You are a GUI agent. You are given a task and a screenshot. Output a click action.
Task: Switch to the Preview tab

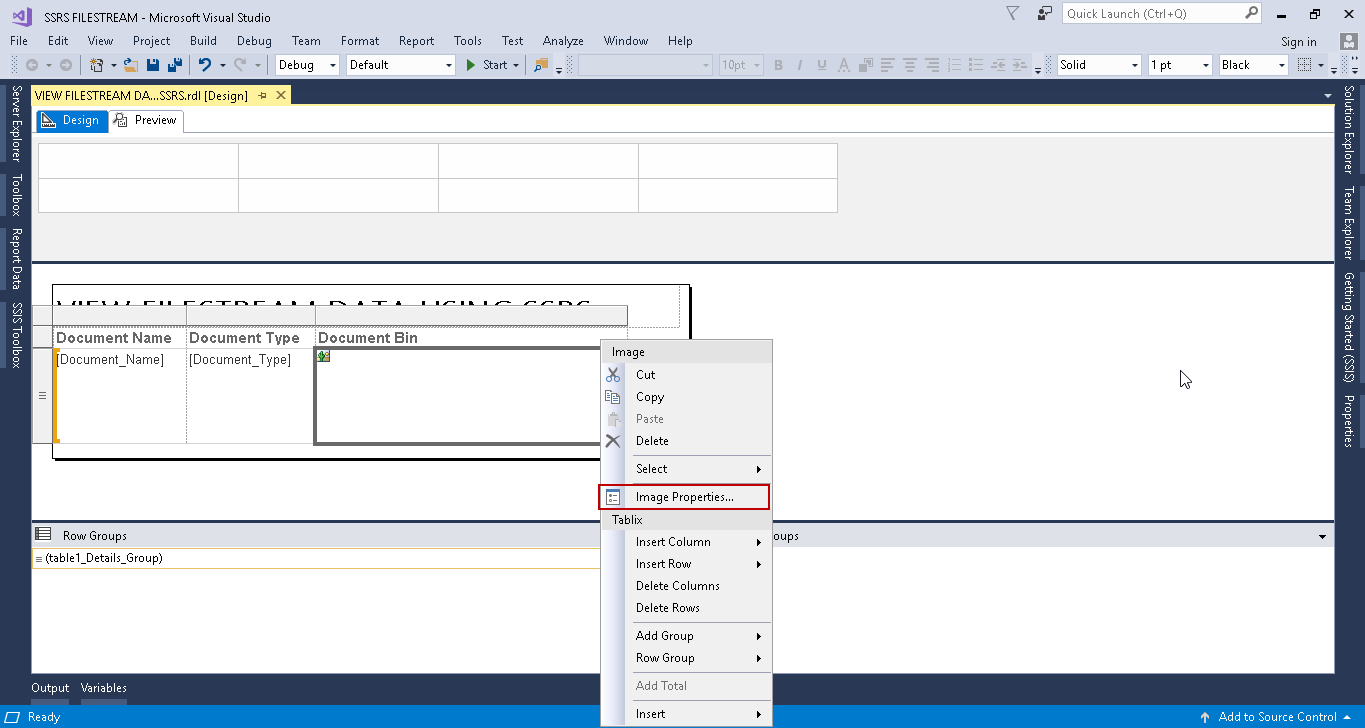point(146,120)
